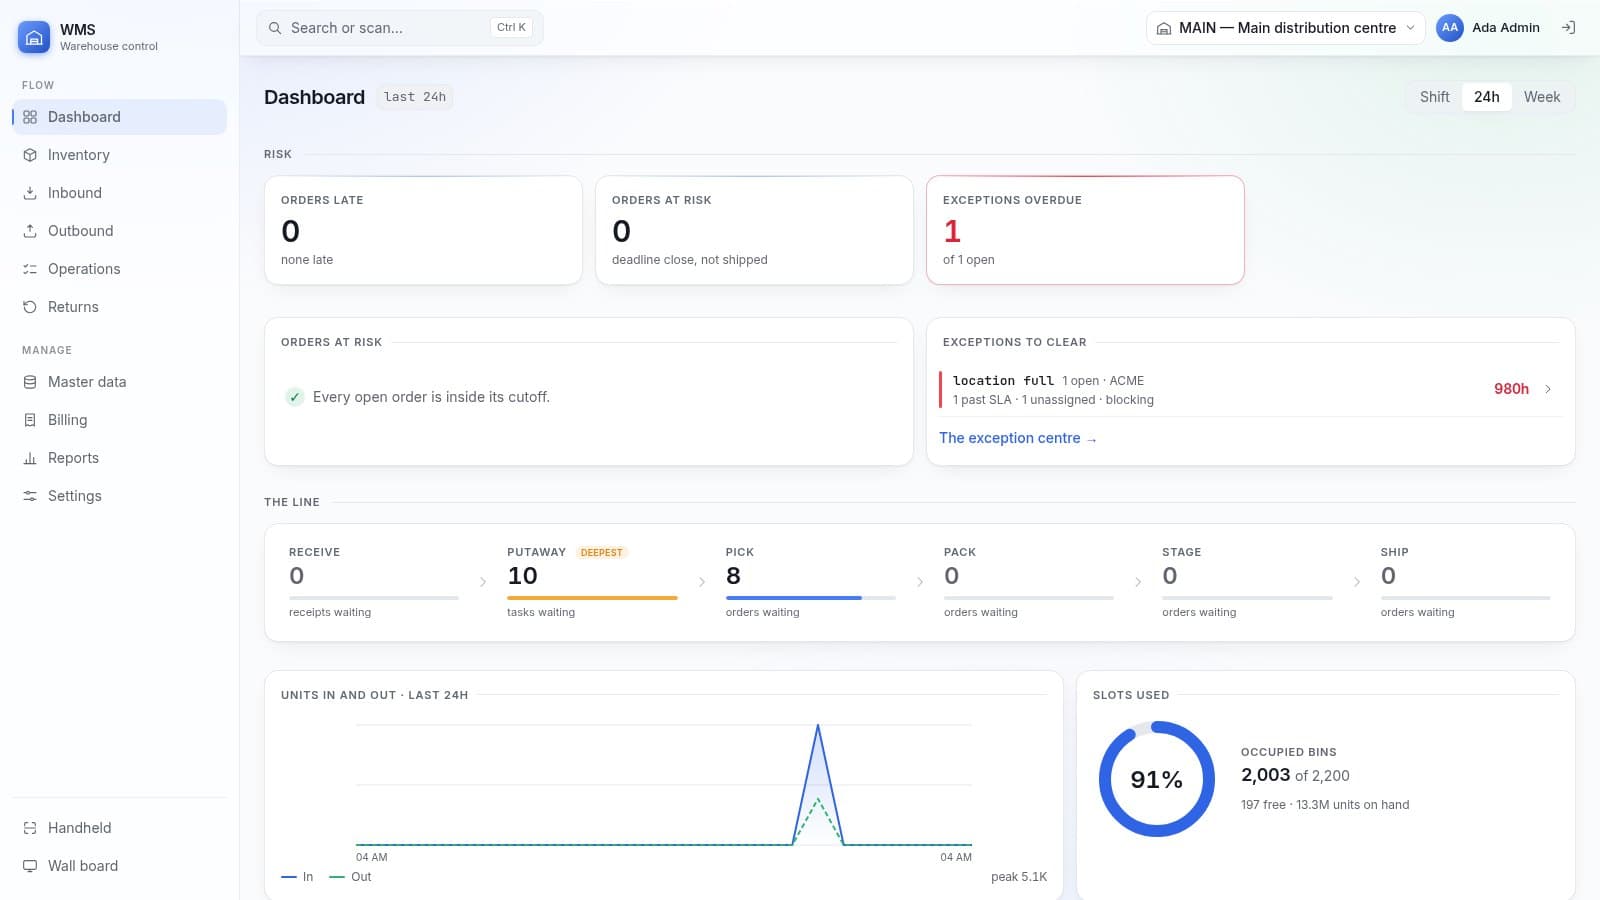Viewport: 1600px width, 900px height.
Task: Open the Reports menu item
Action: pos(119,458)
